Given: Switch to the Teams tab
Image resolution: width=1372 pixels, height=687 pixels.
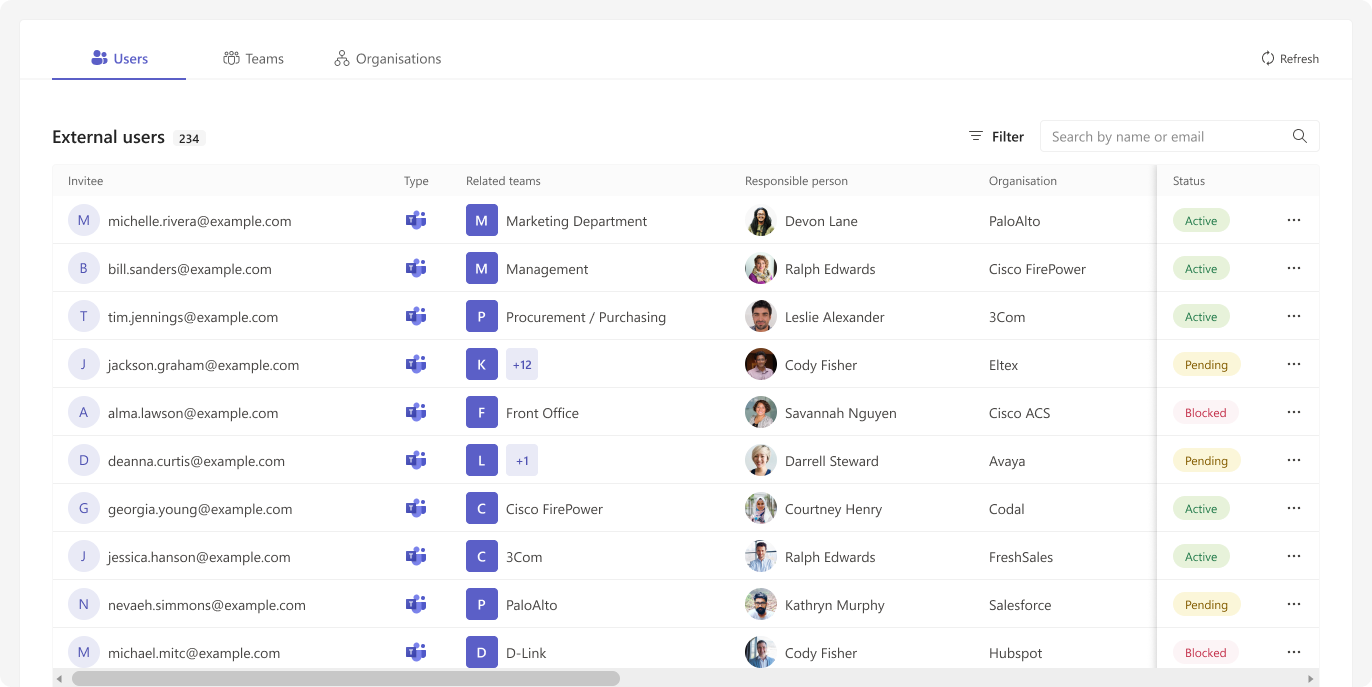Looking at the screenshot, I should [x=254, y=59].
